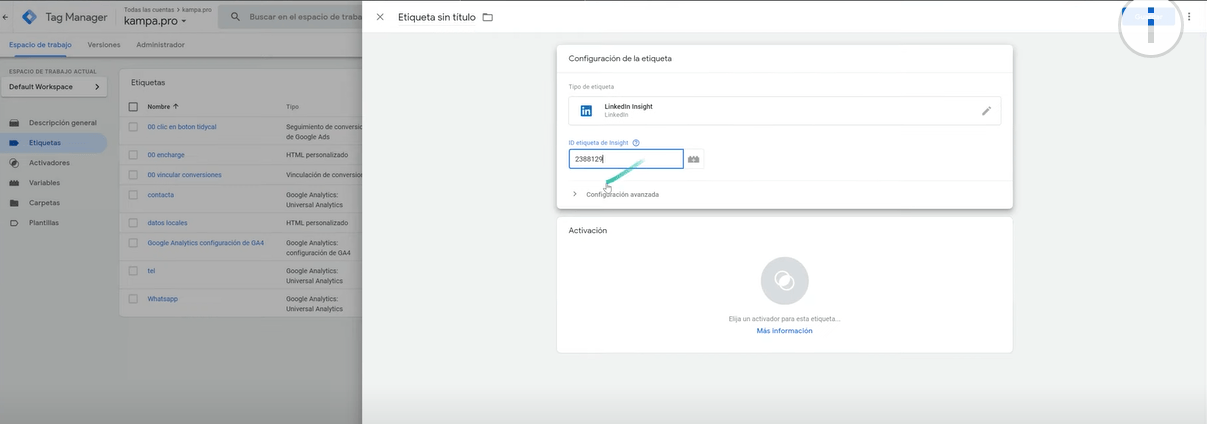
Task: Rename tag by clicking Etiqueta sin título
Action: point(435,17)
